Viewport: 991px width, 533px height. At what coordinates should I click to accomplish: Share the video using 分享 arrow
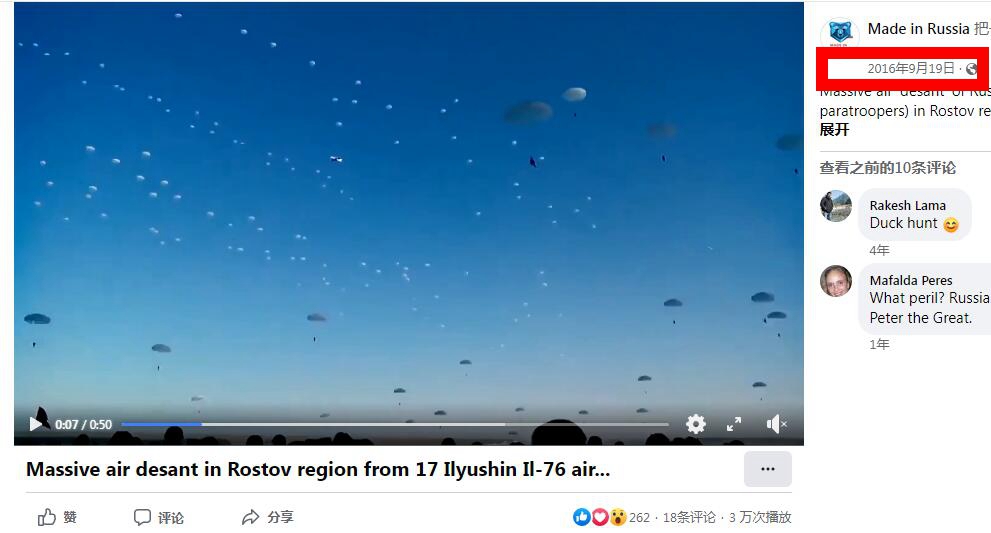pyautogui.click(x=267, y=517)
